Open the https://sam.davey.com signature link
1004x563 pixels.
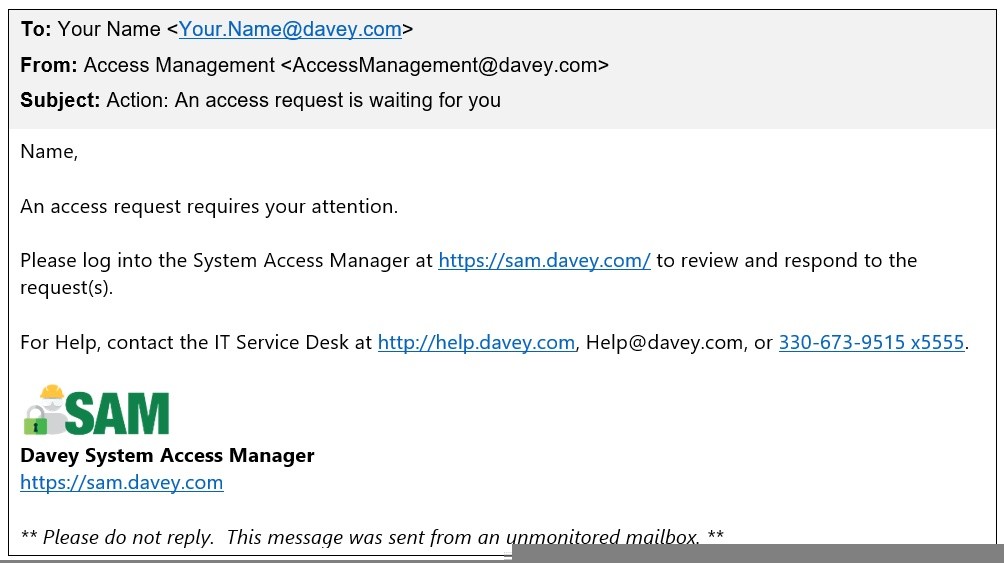point(122,482)
